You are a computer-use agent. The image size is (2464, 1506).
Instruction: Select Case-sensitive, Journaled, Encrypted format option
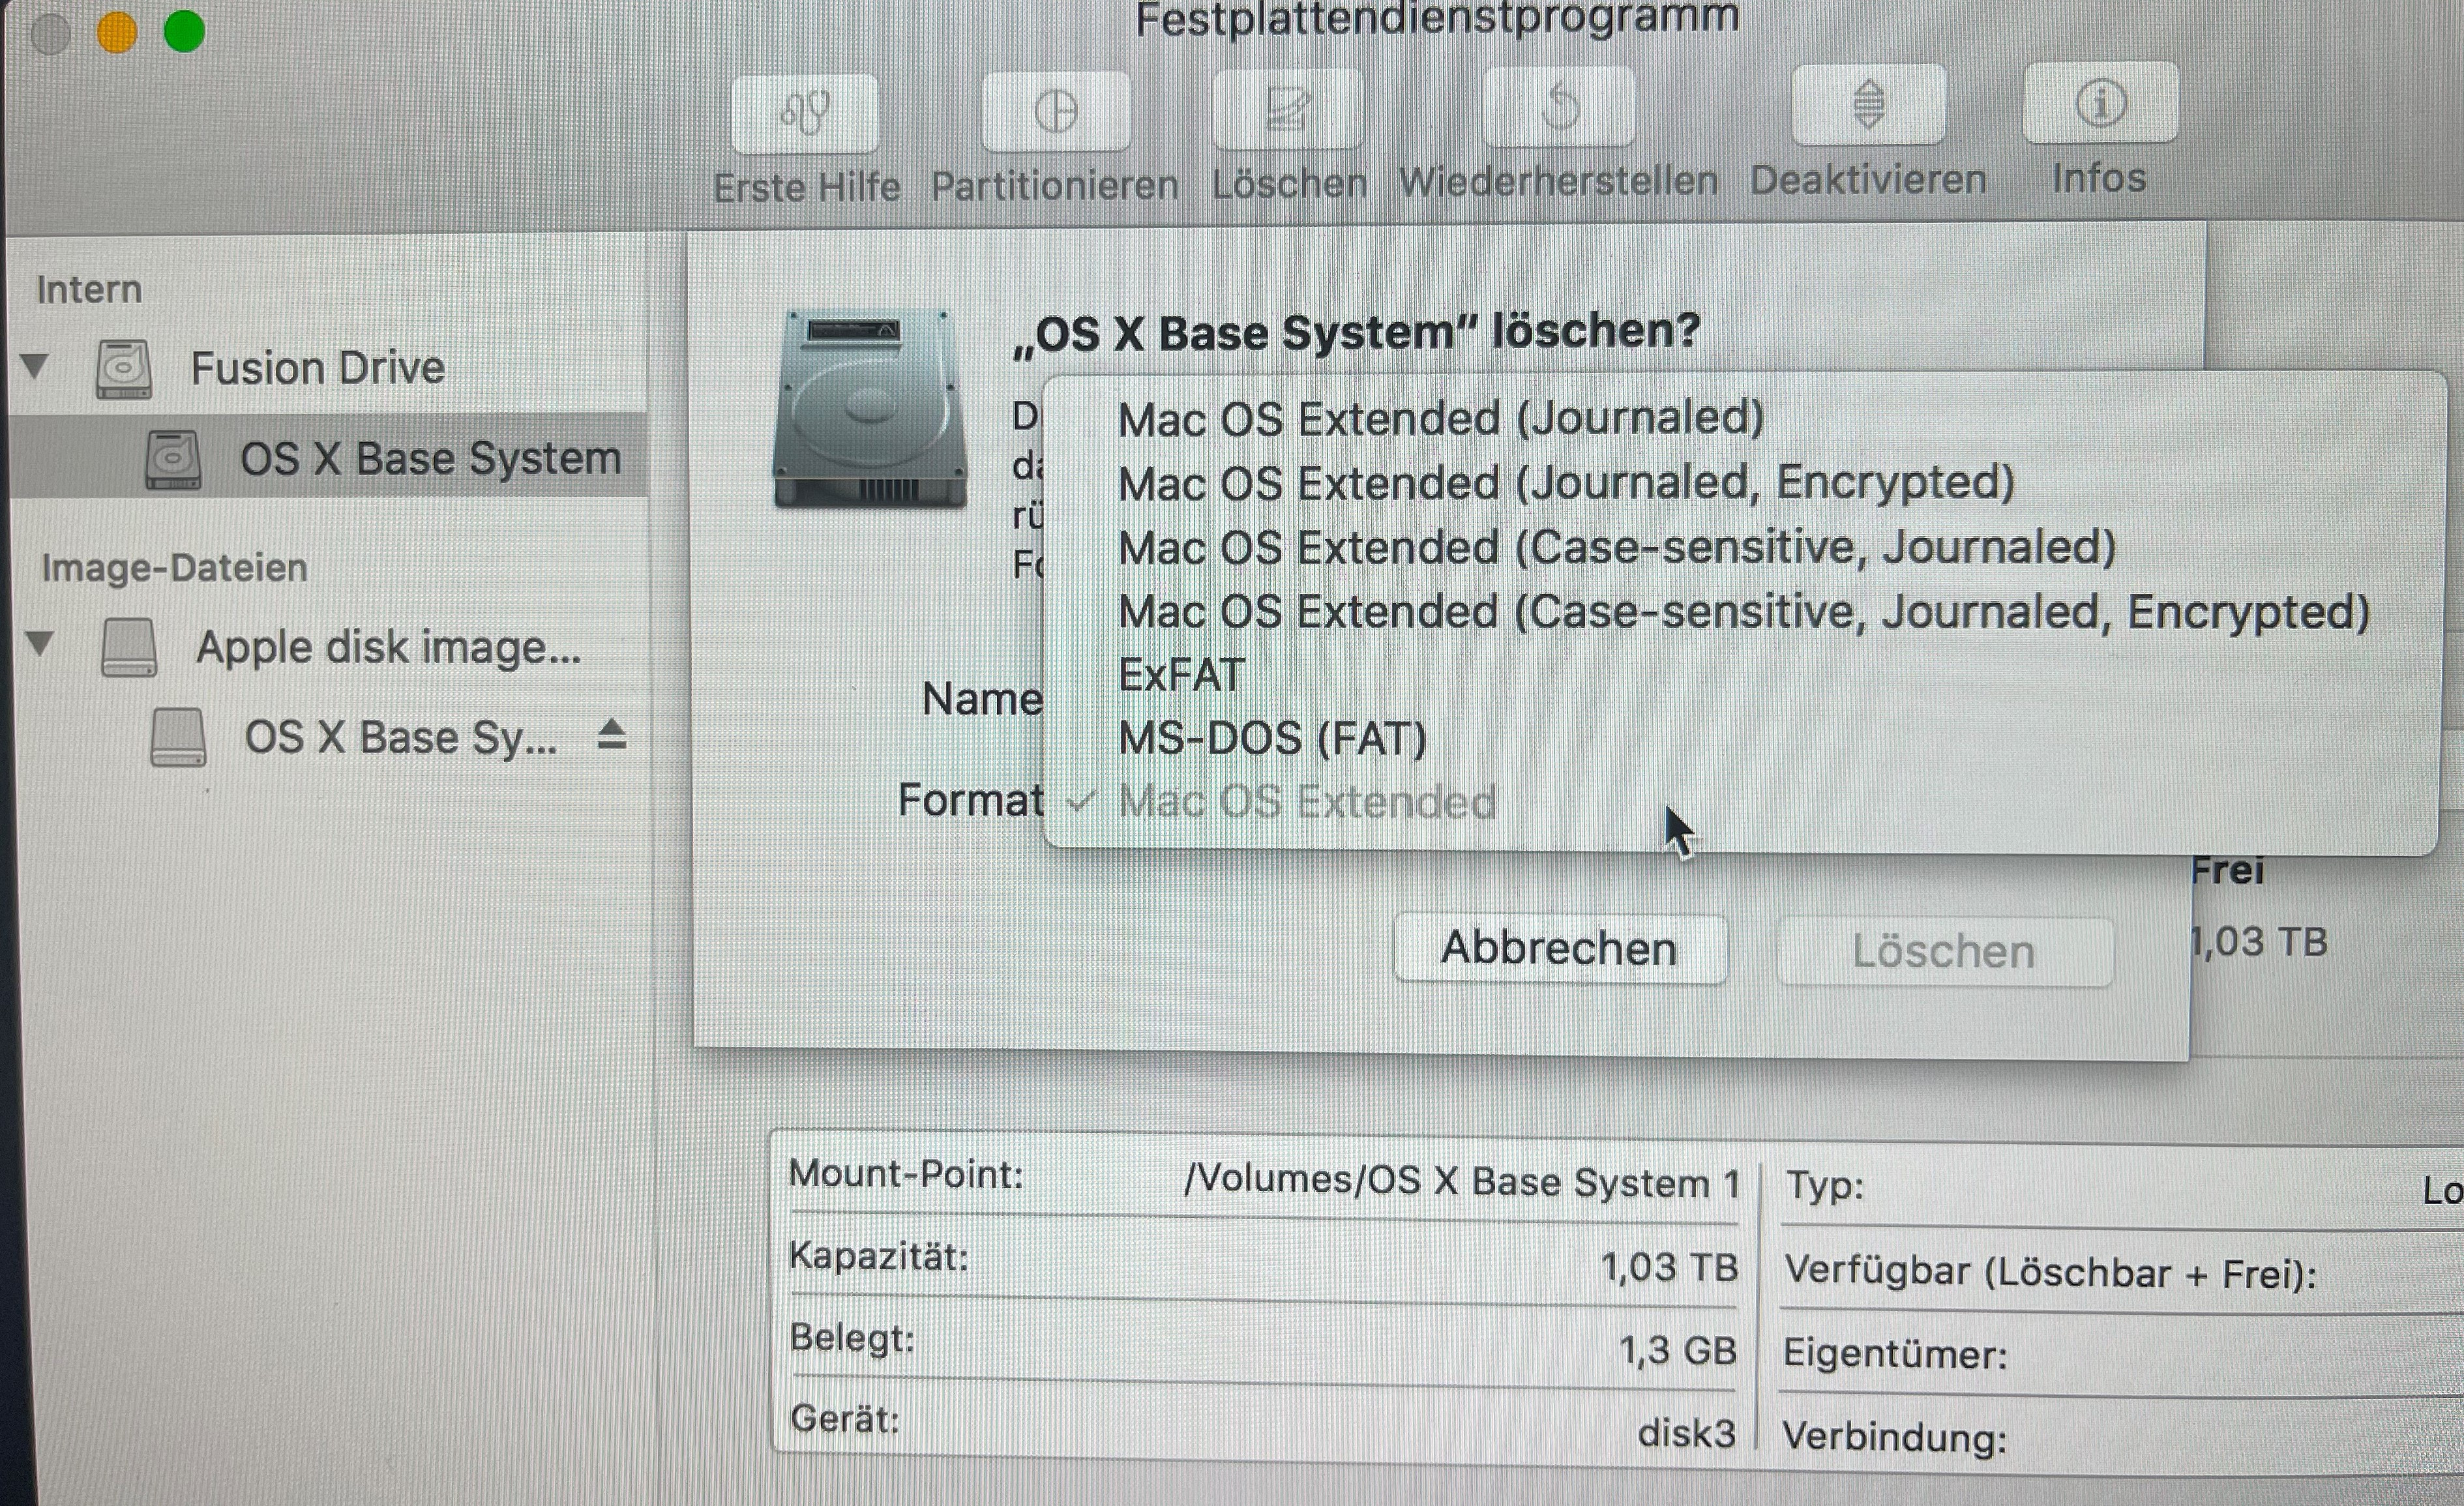tap(1743, 611)
